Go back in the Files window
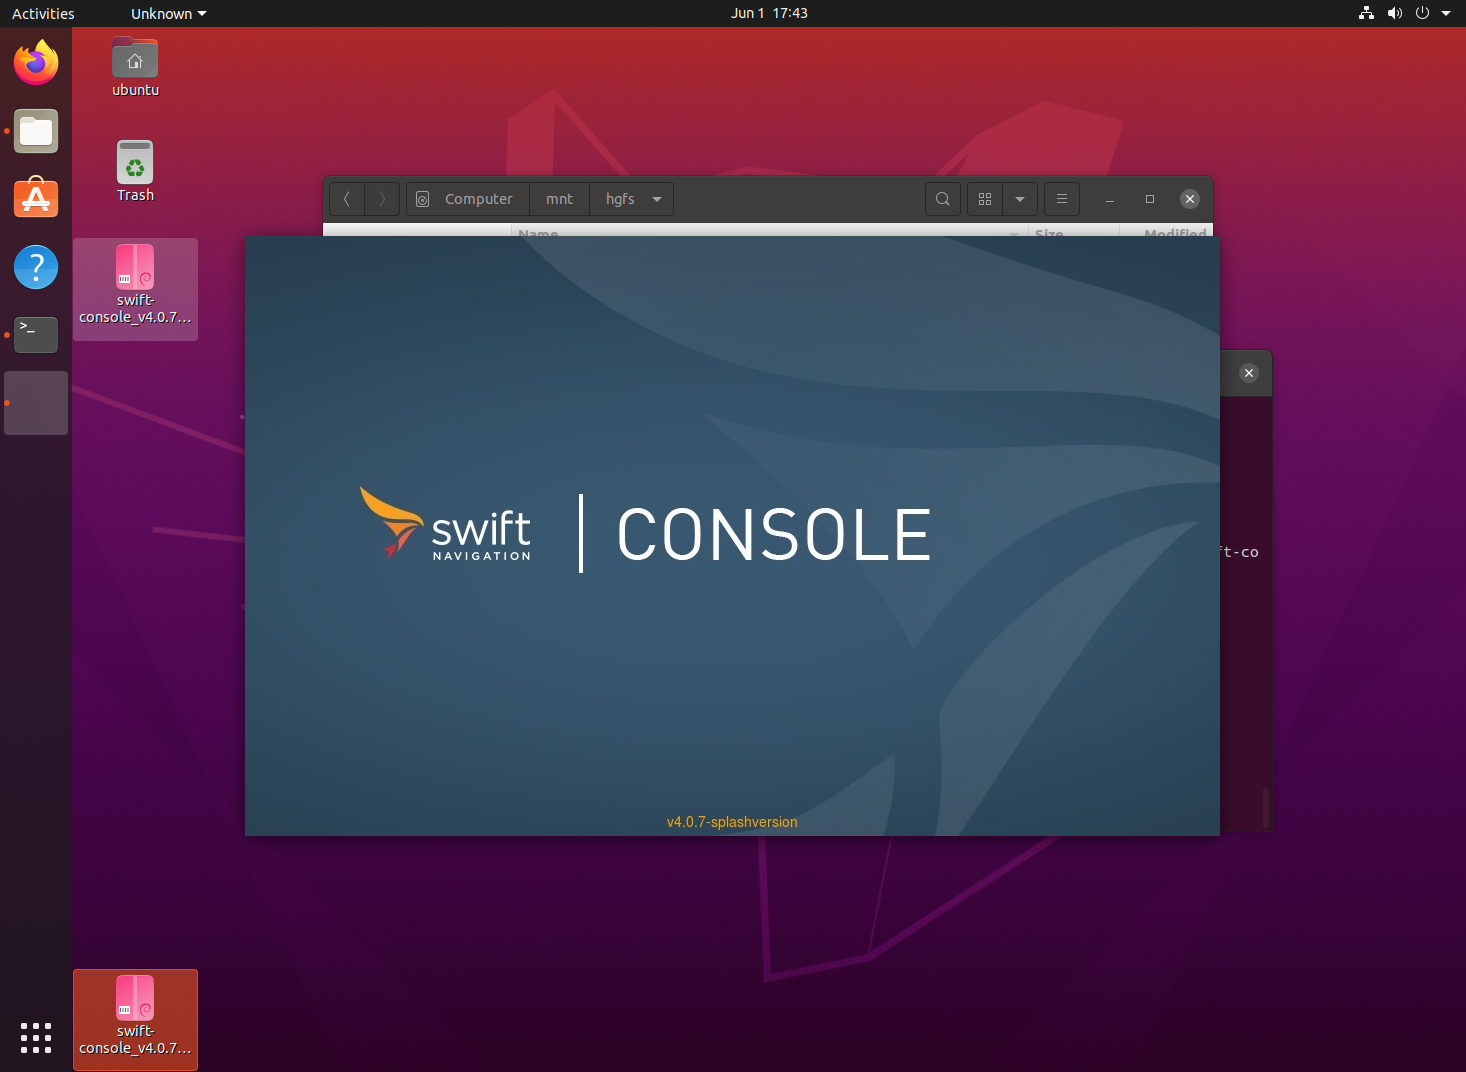Image resolution: width=1466 pixels, height=1072 pixels. (347, 199)
